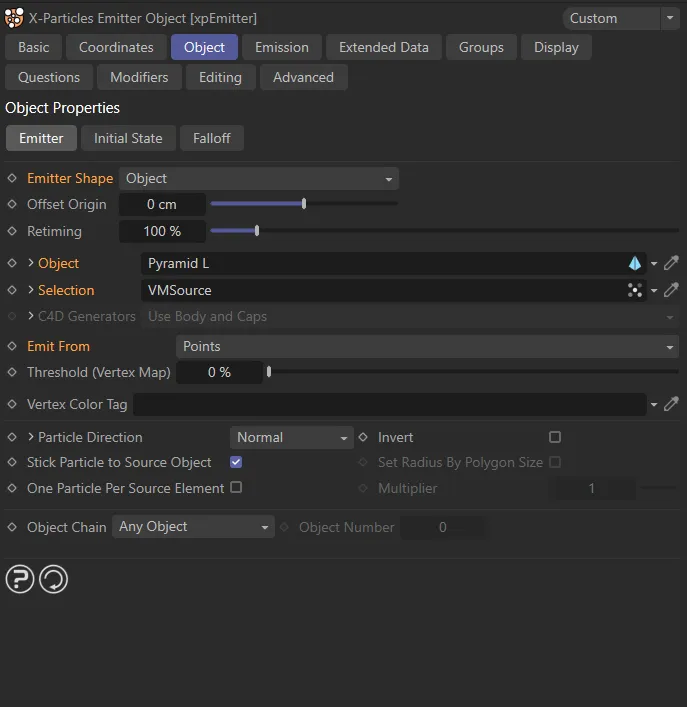
Task: Click the Retiming 100 % field
Action: pyautogui.click(x=162, y=231)
